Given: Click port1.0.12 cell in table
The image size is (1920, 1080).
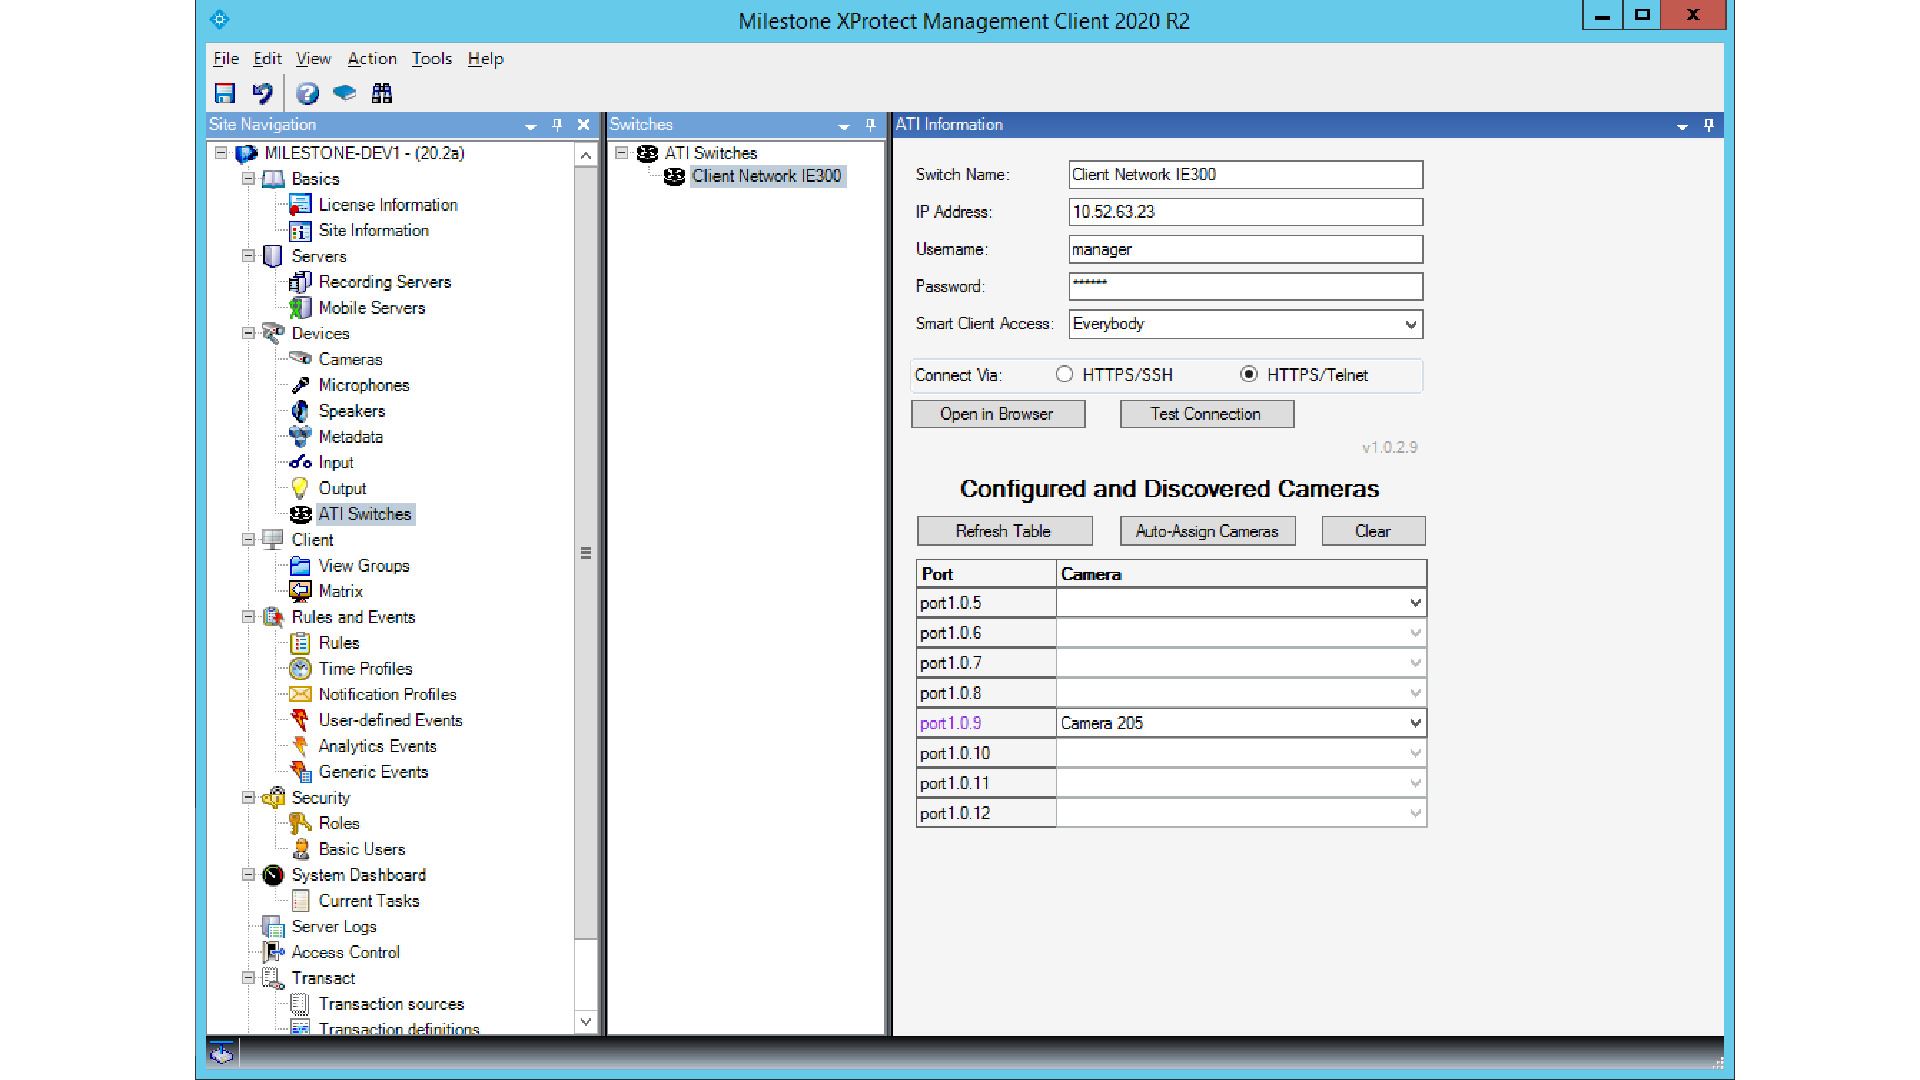Looking at the screenshot, I should click(986, 813).
